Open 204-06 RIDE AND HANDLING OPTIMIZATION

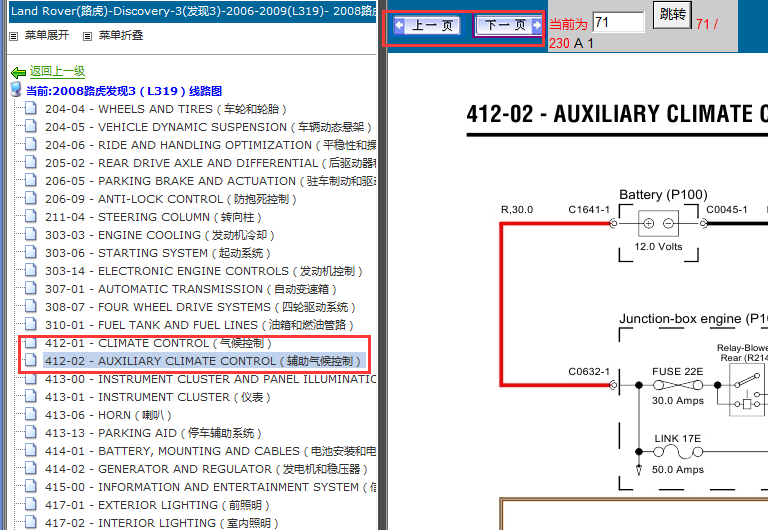pos(210,145)
